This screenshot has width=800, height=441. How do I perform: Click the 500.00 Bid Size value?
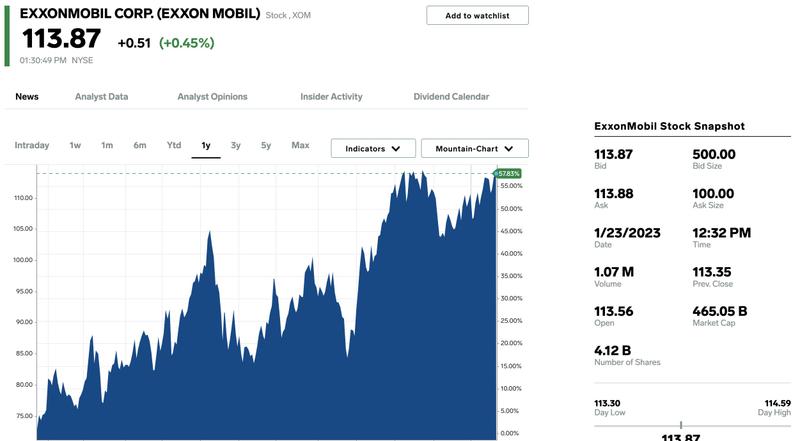click(x=714, y=154)
